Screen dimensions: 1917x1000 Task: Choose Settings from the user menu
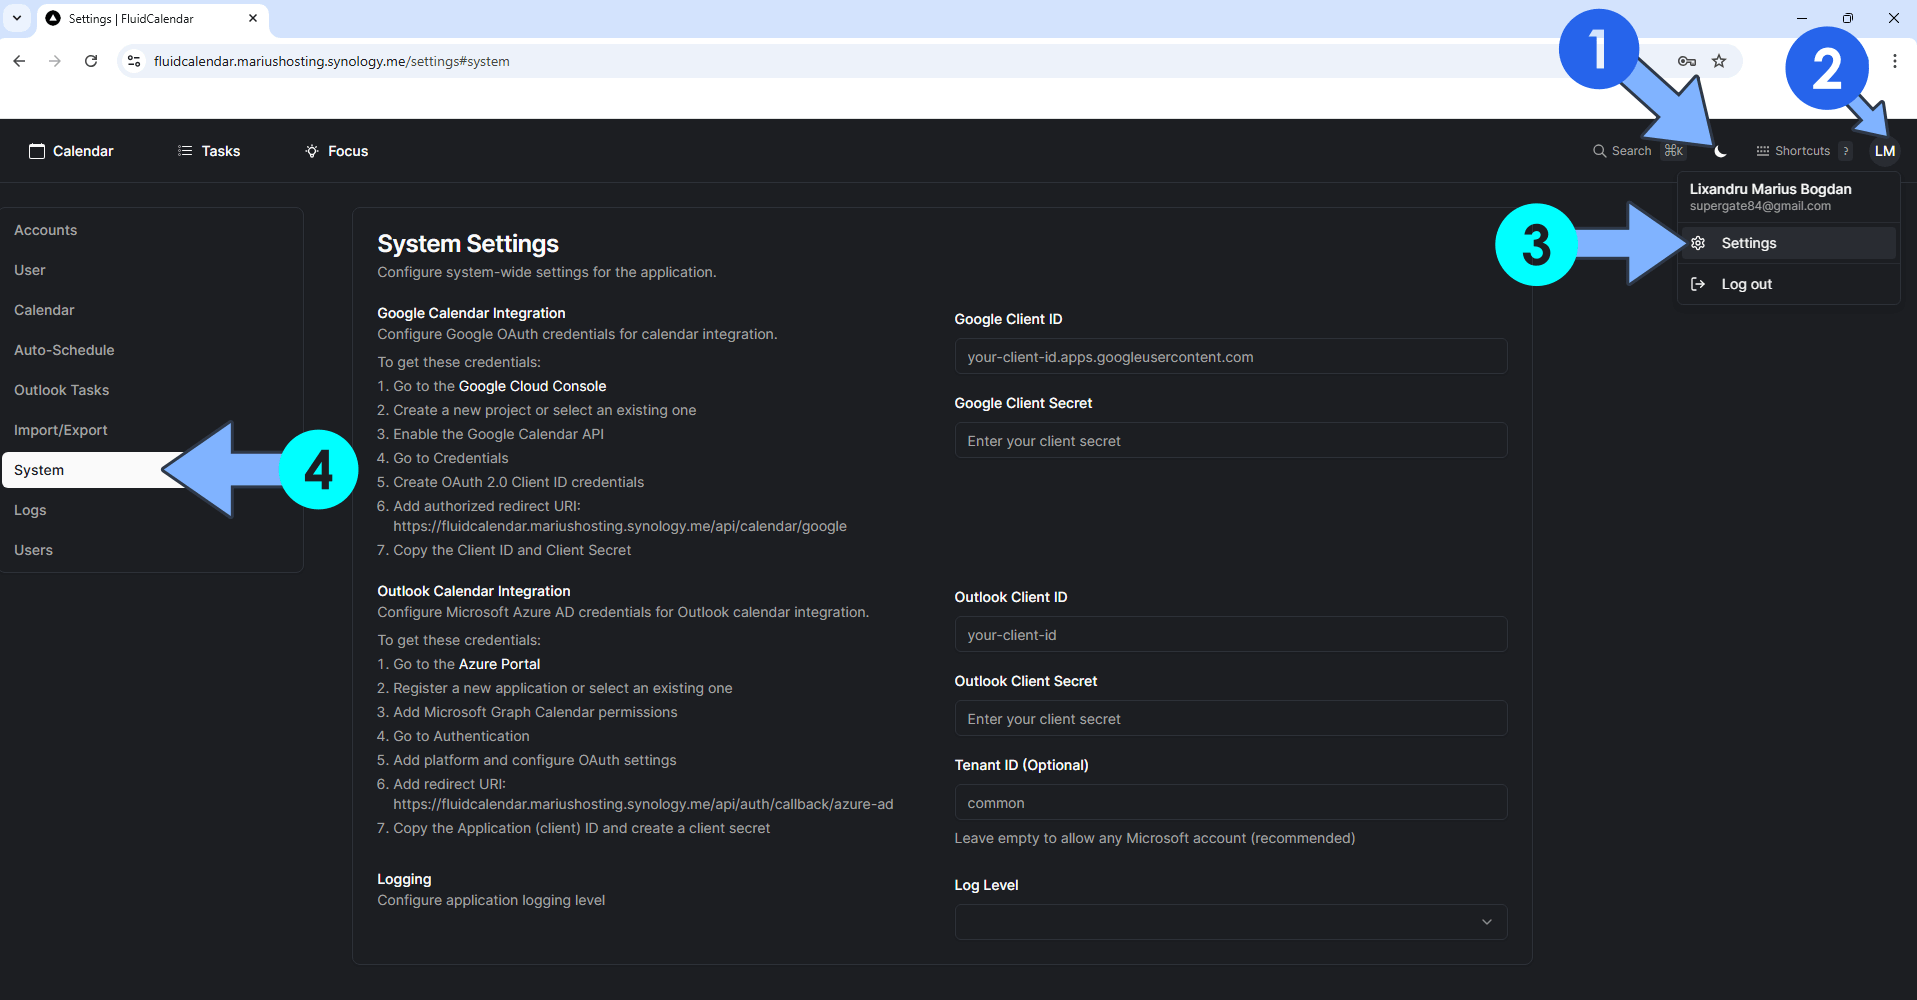click(1788, 243)
